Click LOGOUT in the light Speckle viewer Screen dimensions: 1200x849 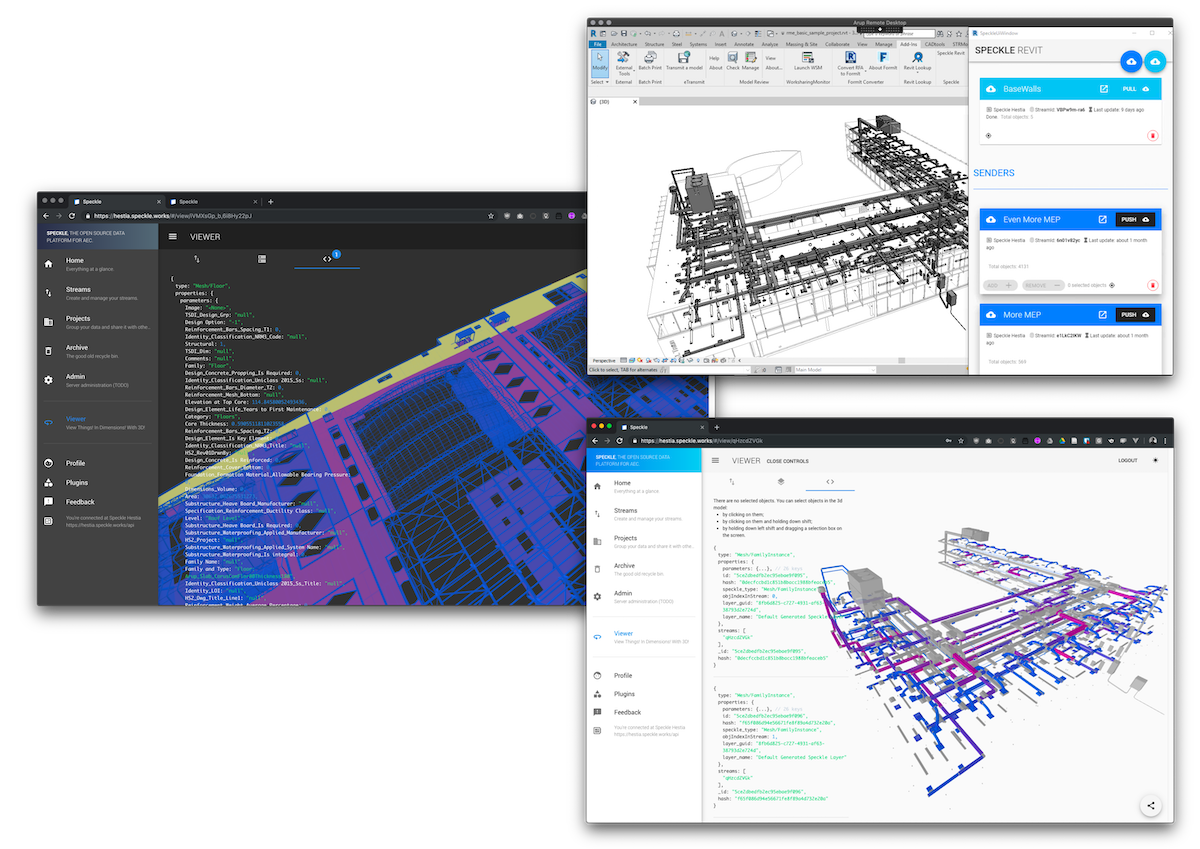pos(1127,461)
